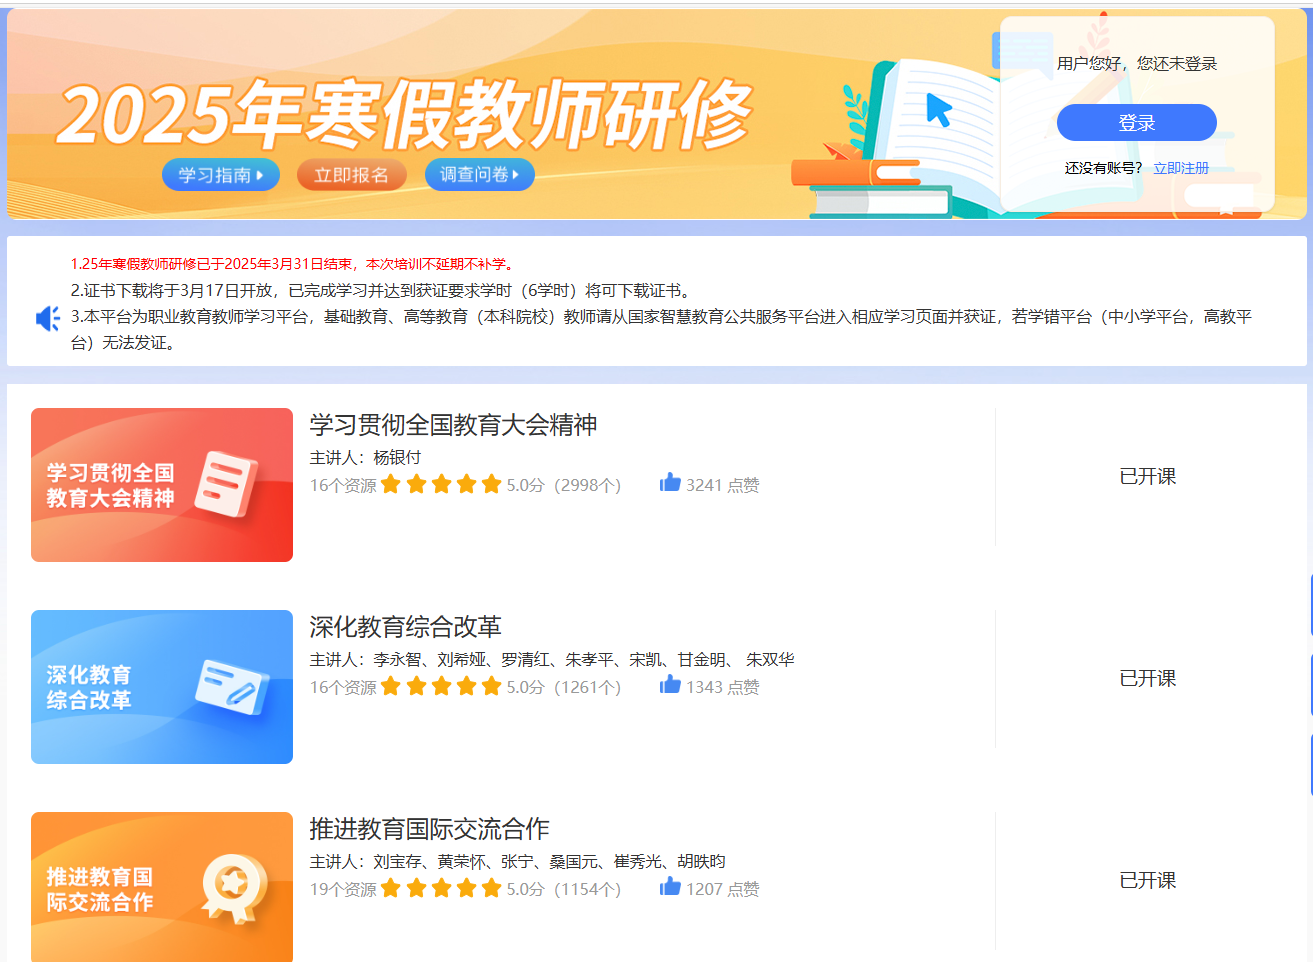Open course thumbnail 推进教育国际交流合作

(x=162, y=887)
